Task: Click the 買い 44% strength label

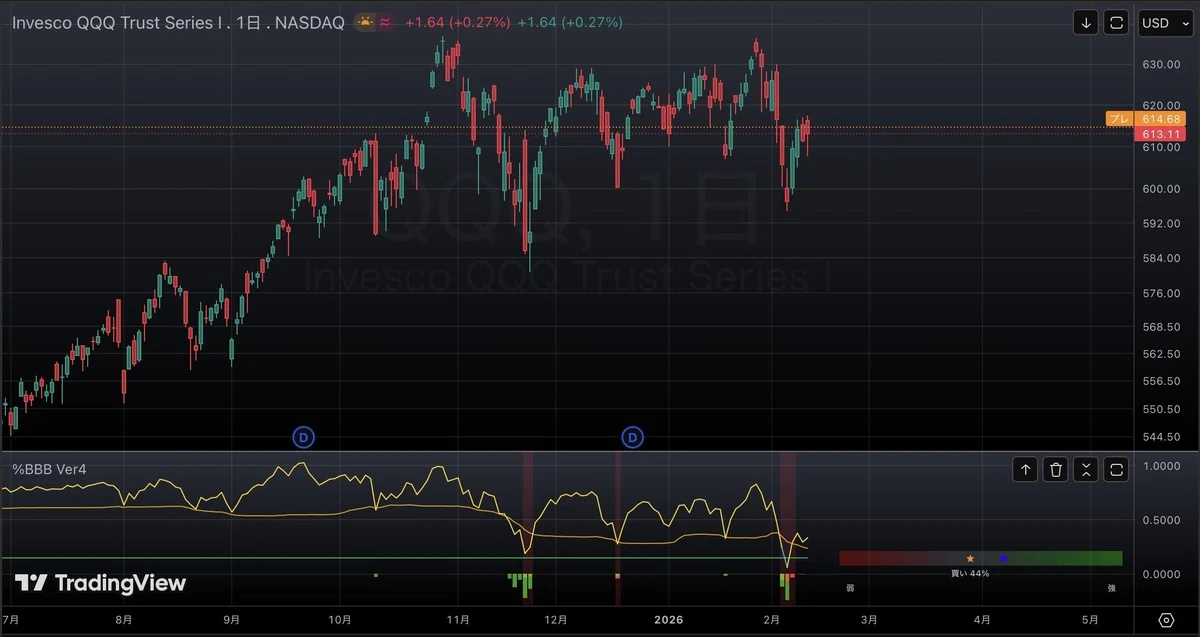Action: pos(970,573)
